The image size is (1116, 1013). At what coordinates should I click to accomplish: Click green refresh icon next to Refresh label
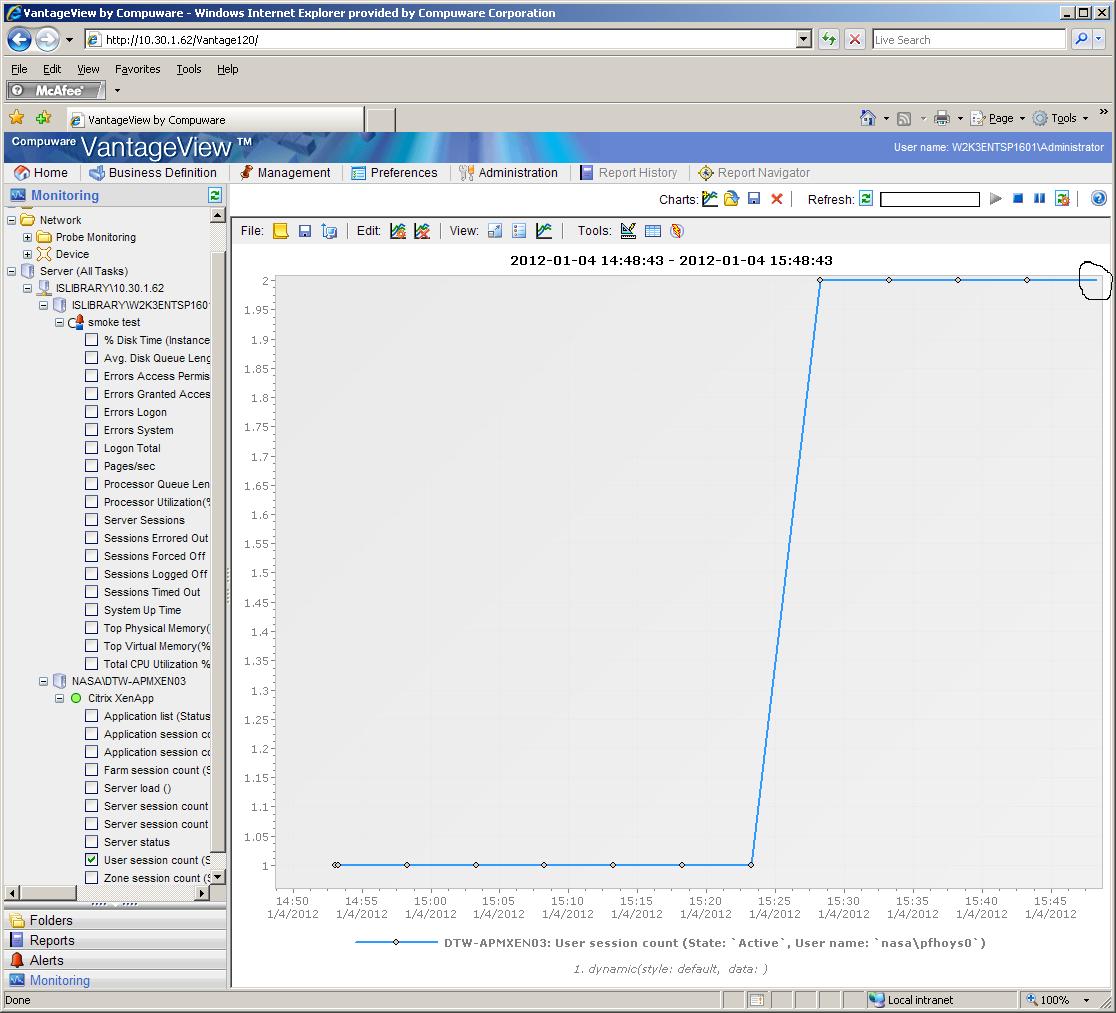click(x=866, y=199)
